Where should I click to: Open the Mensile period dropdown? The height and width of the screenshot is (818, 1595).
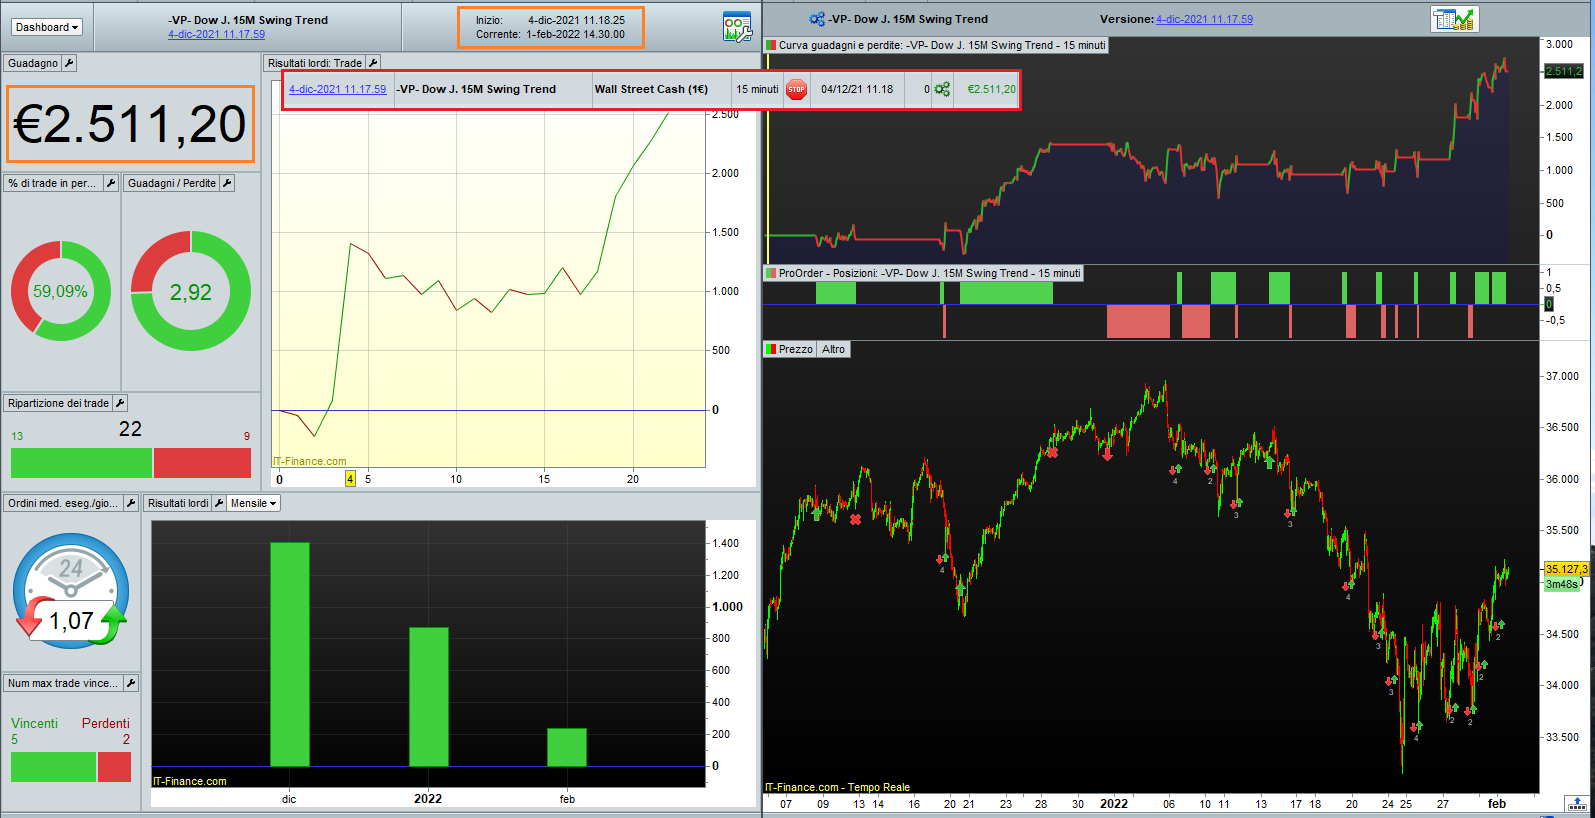[x=254, y=503]
